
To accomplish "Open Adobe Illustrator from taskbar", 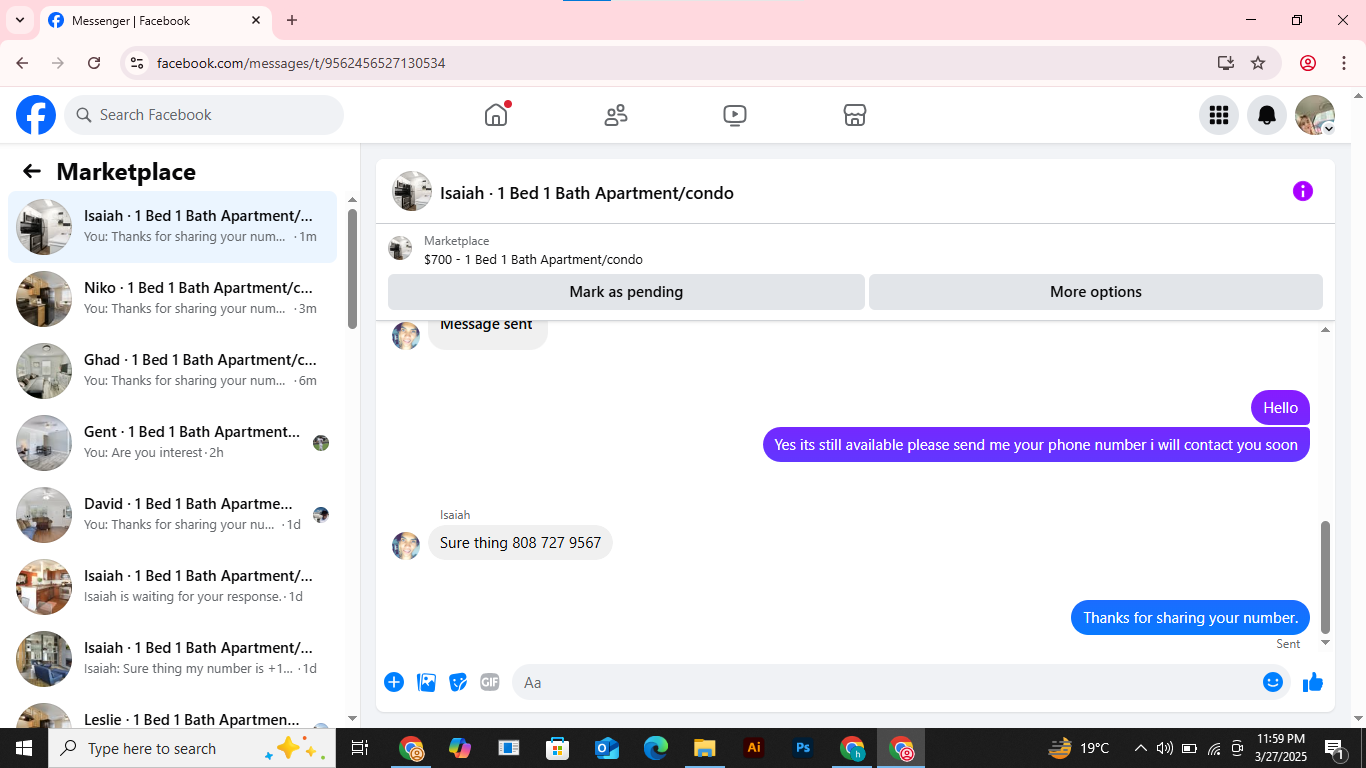I will tap(754, 748).
